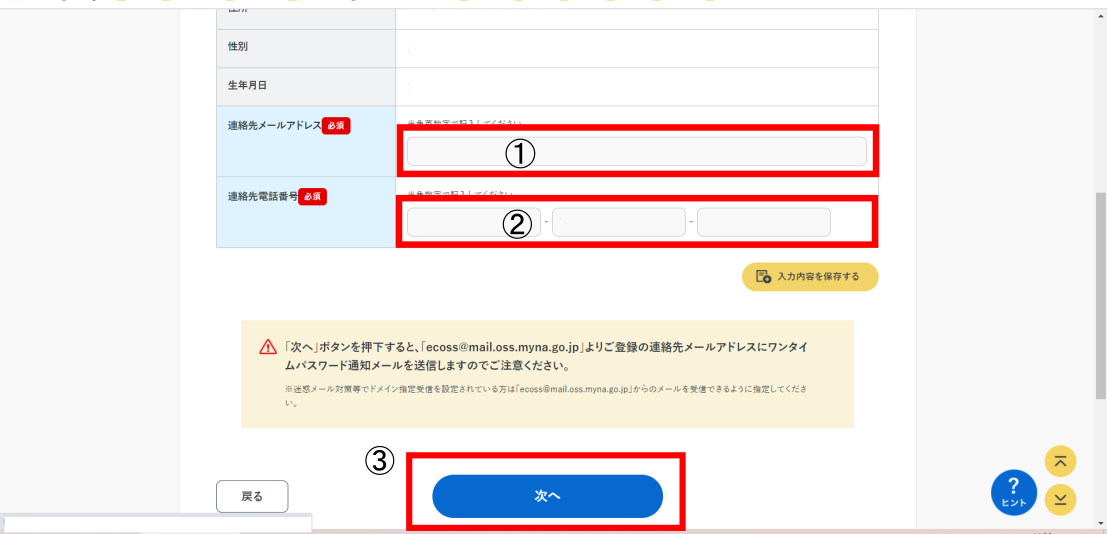Click the save-document icon in 入力内容を保存する
The image size is (1107, 534).
[x=763, y=277]
